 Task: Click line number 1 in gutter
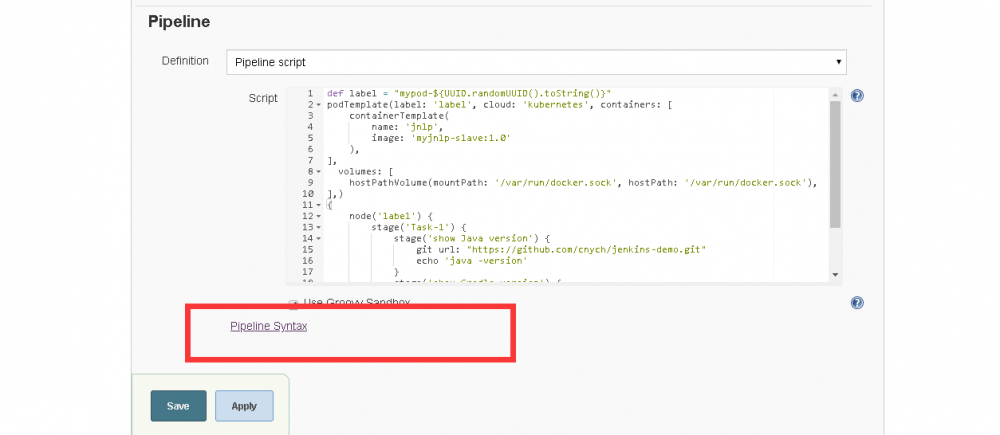pyautogui.click(x=310, y=93)
